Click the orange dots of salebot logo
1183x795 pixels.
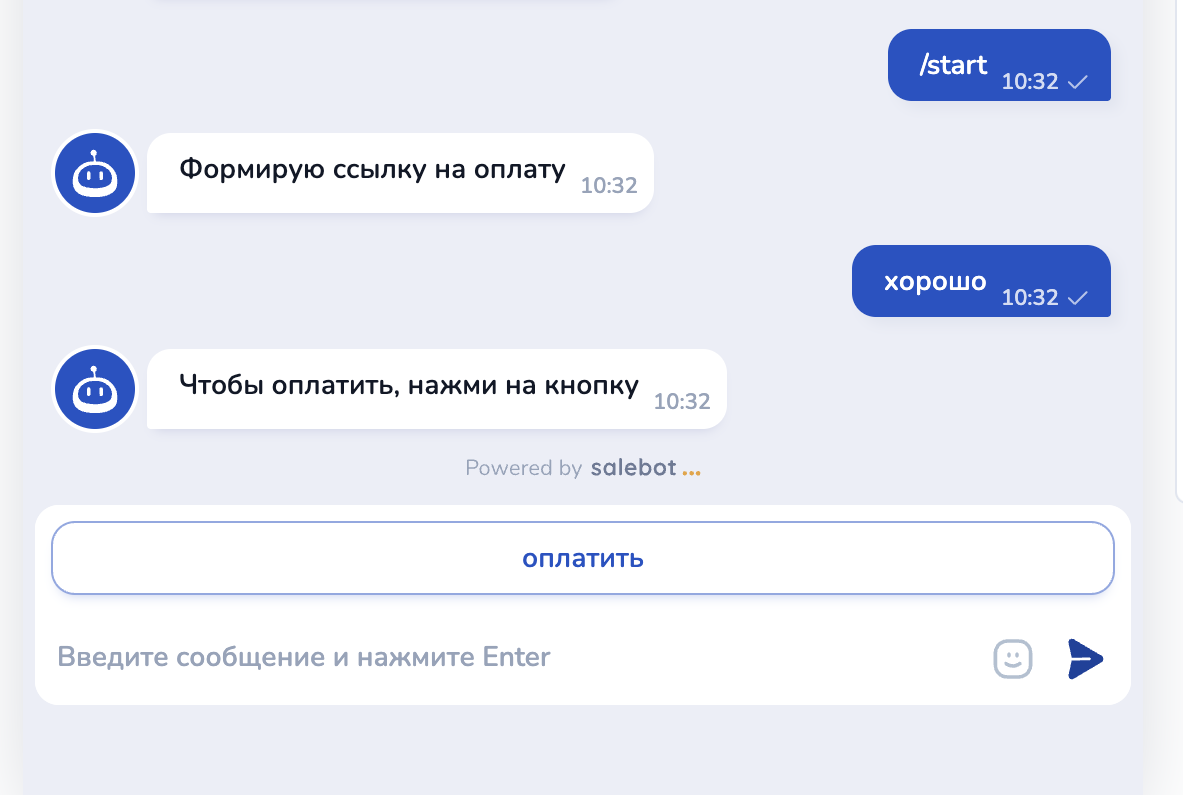(691, 470)
